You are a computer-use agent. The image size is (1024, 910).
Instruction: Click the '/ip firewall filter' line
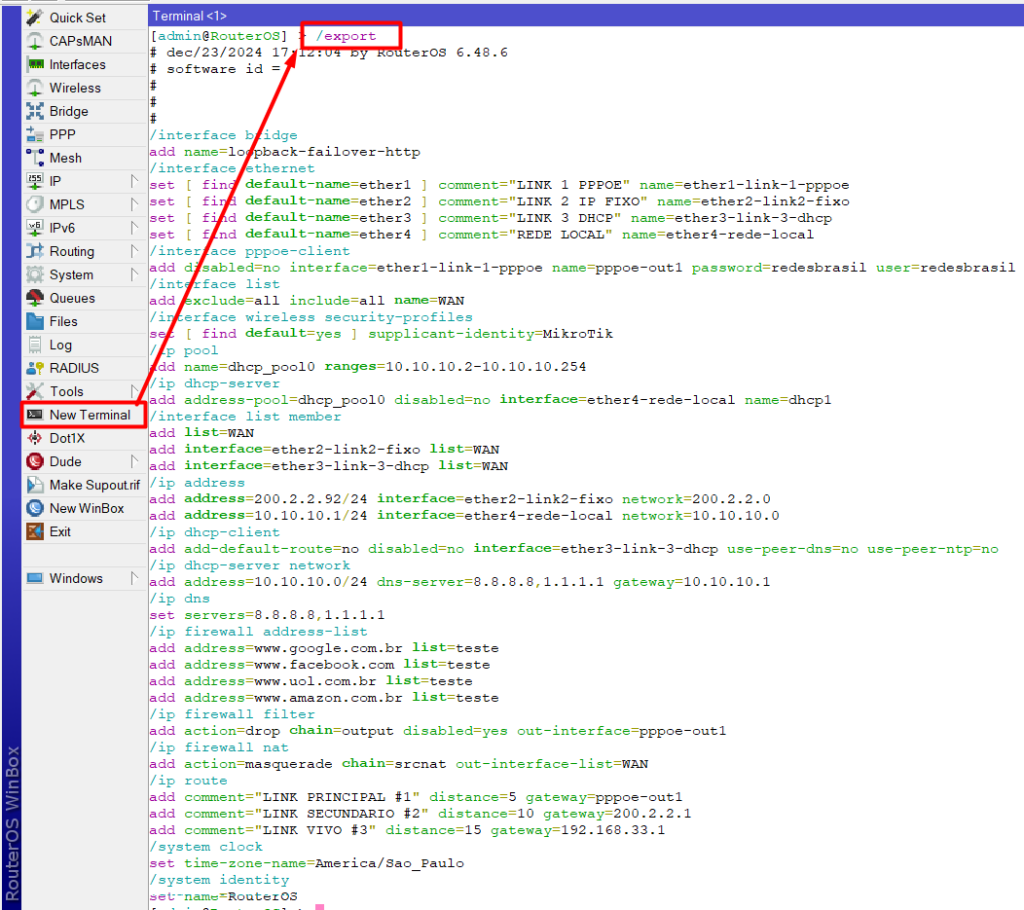(232, 714)
